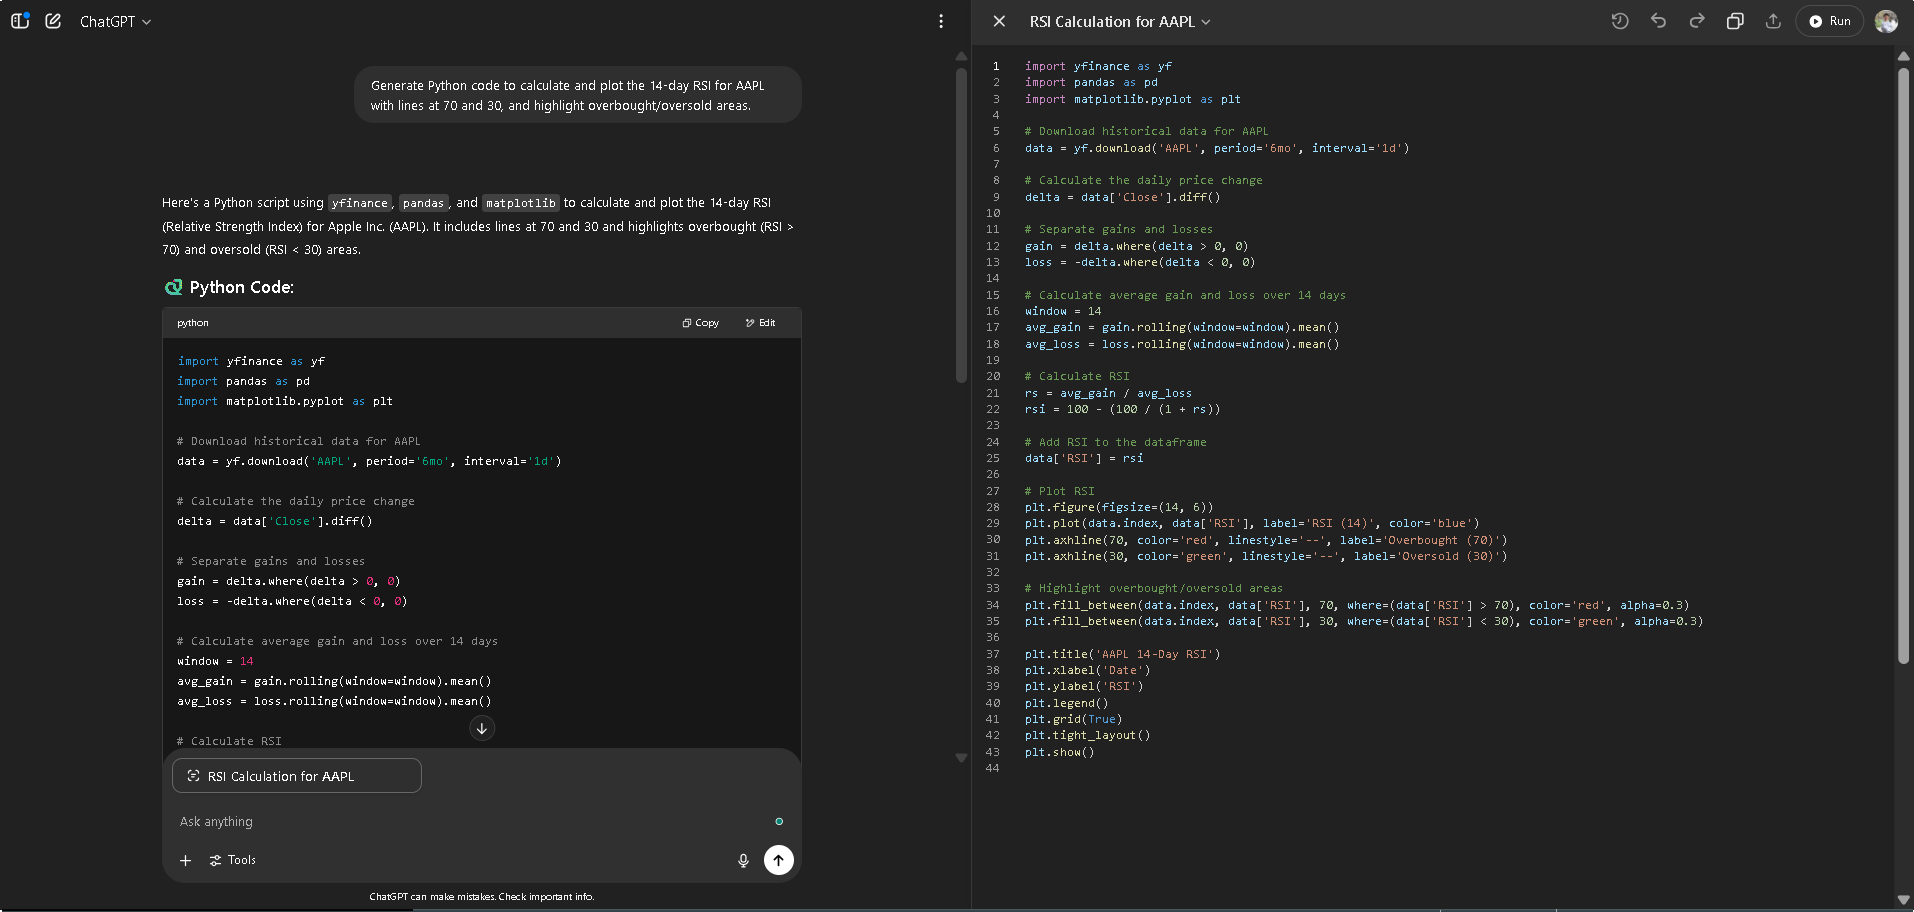Click canvas axhline line for Overbought (70)
1914x912 pixels.
(x=1266, y=540)
